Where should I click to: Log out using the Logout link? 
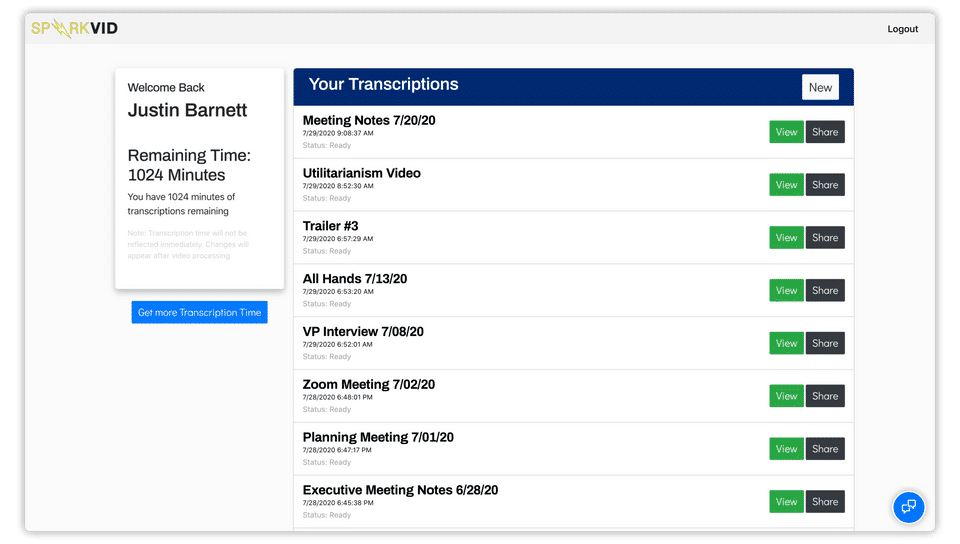click(902, 29)
